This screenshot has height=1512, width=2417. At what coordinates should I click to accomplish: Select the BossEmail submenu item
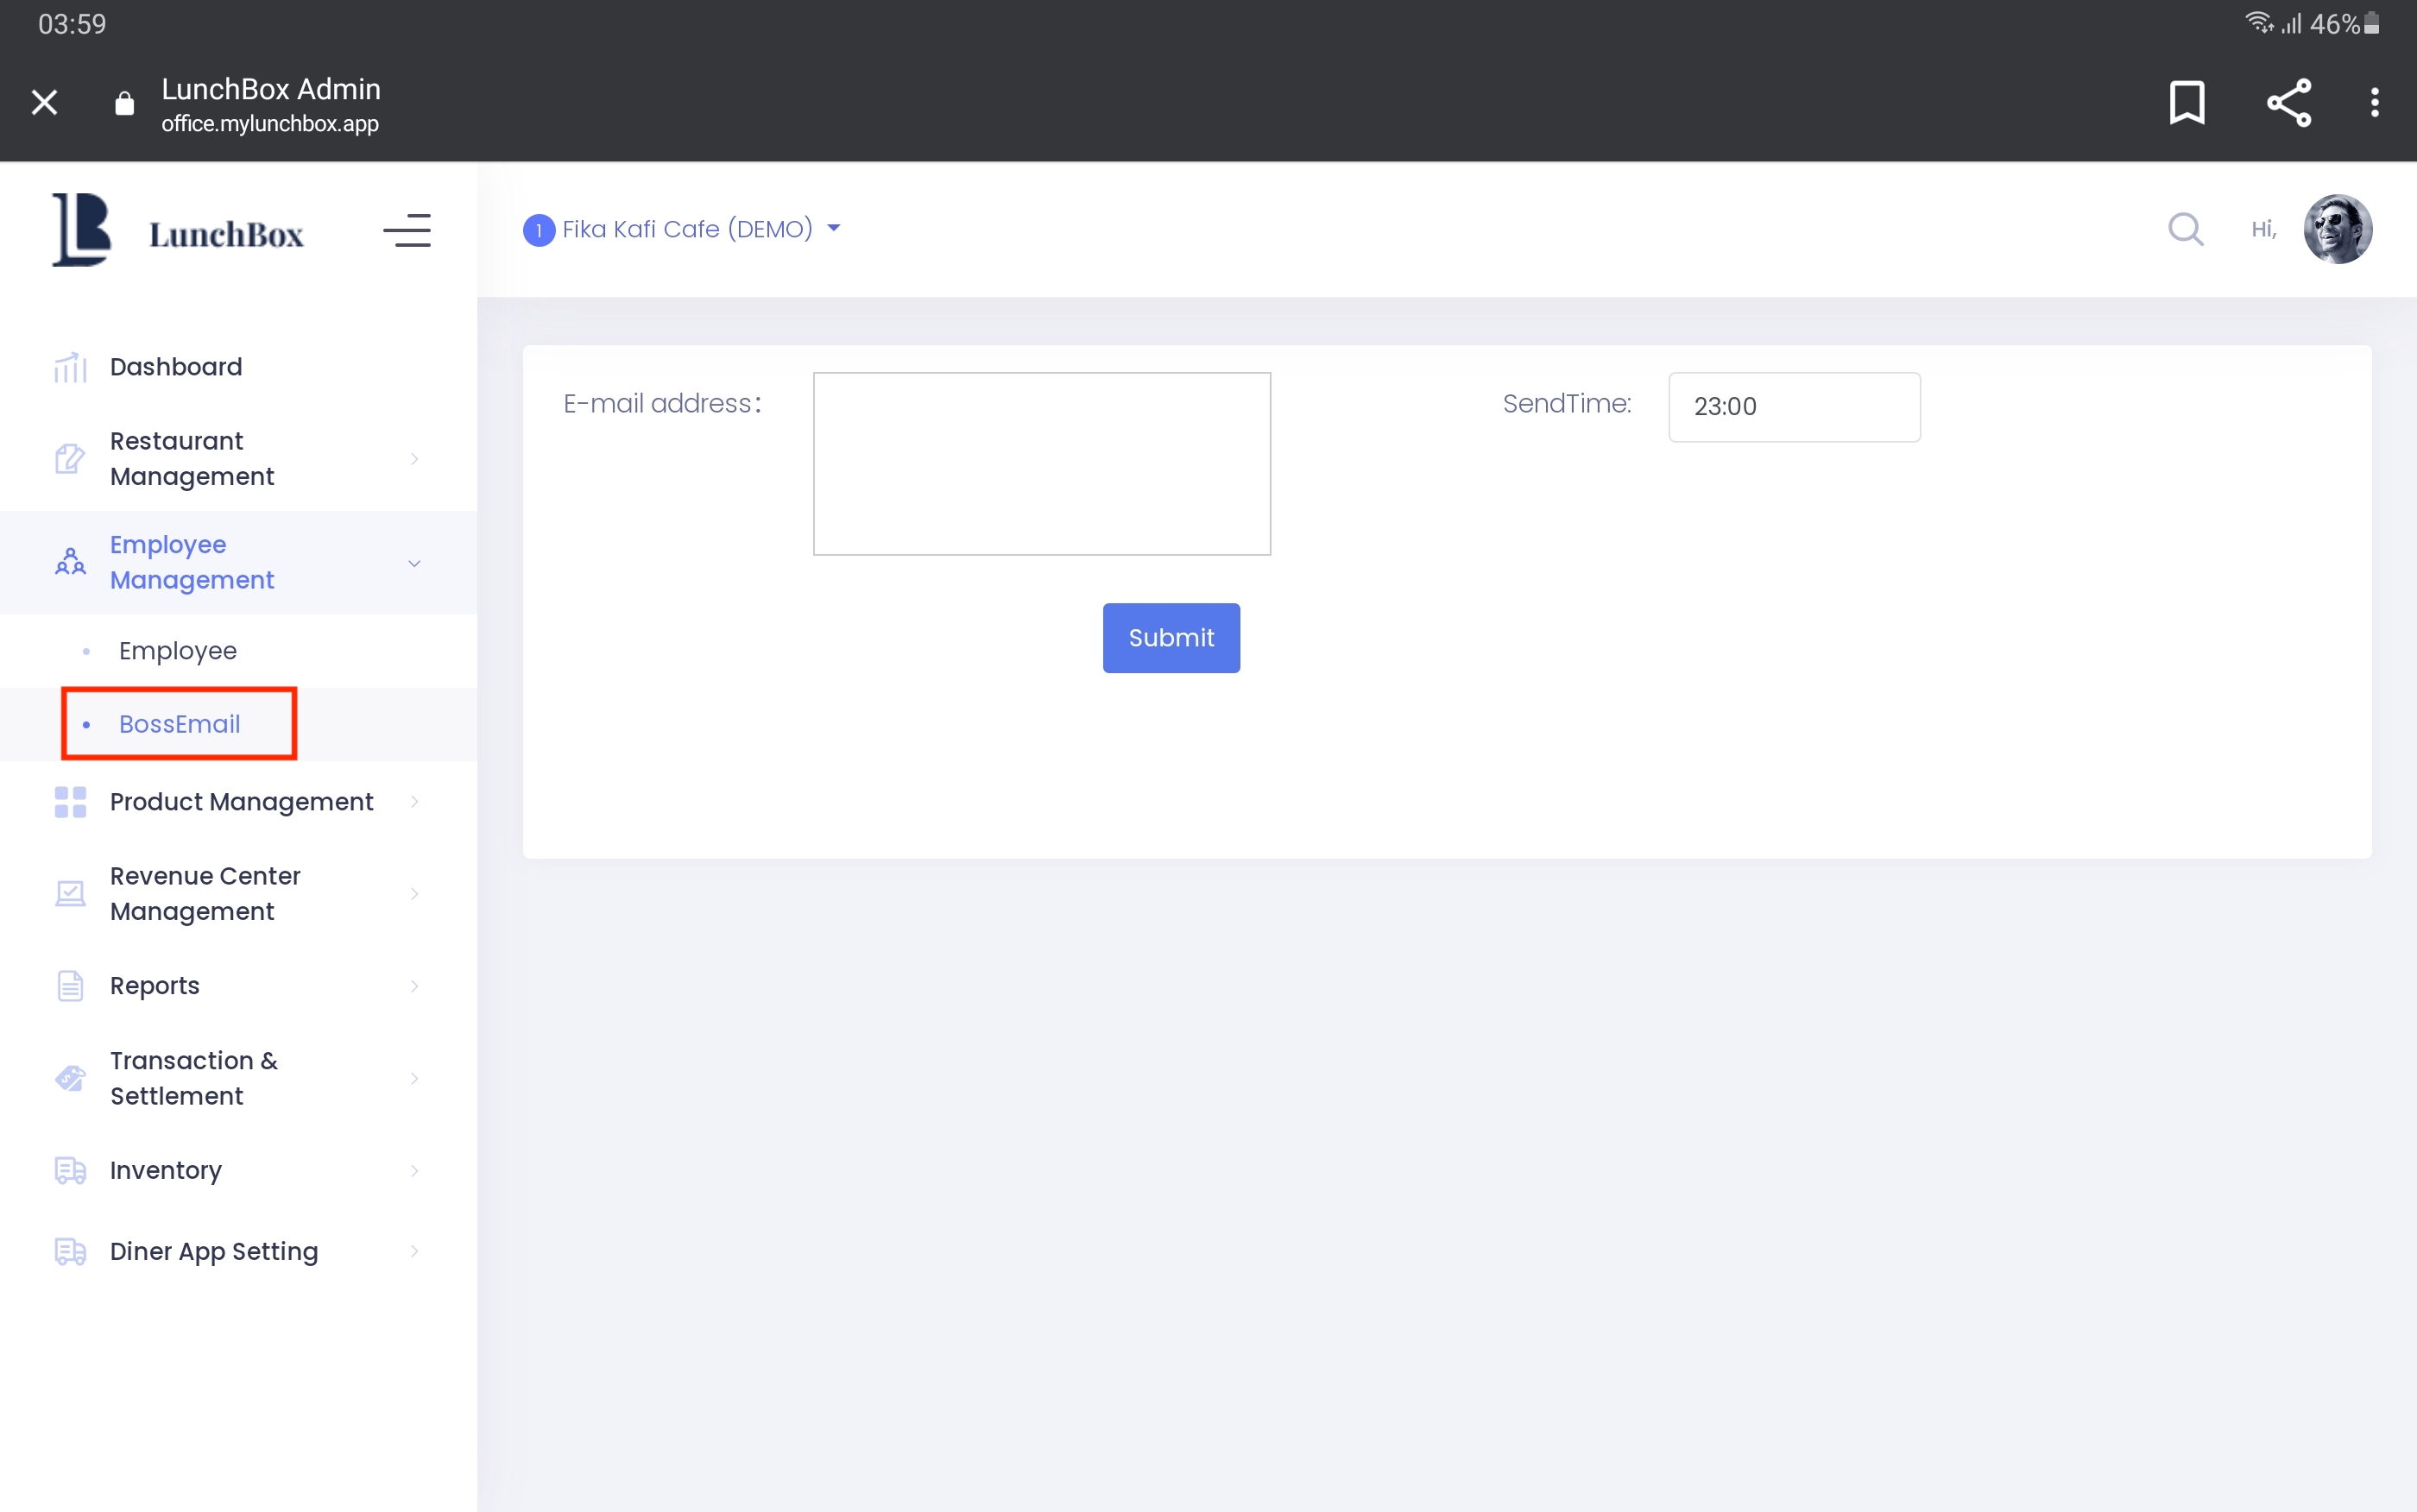pos(180,724)
